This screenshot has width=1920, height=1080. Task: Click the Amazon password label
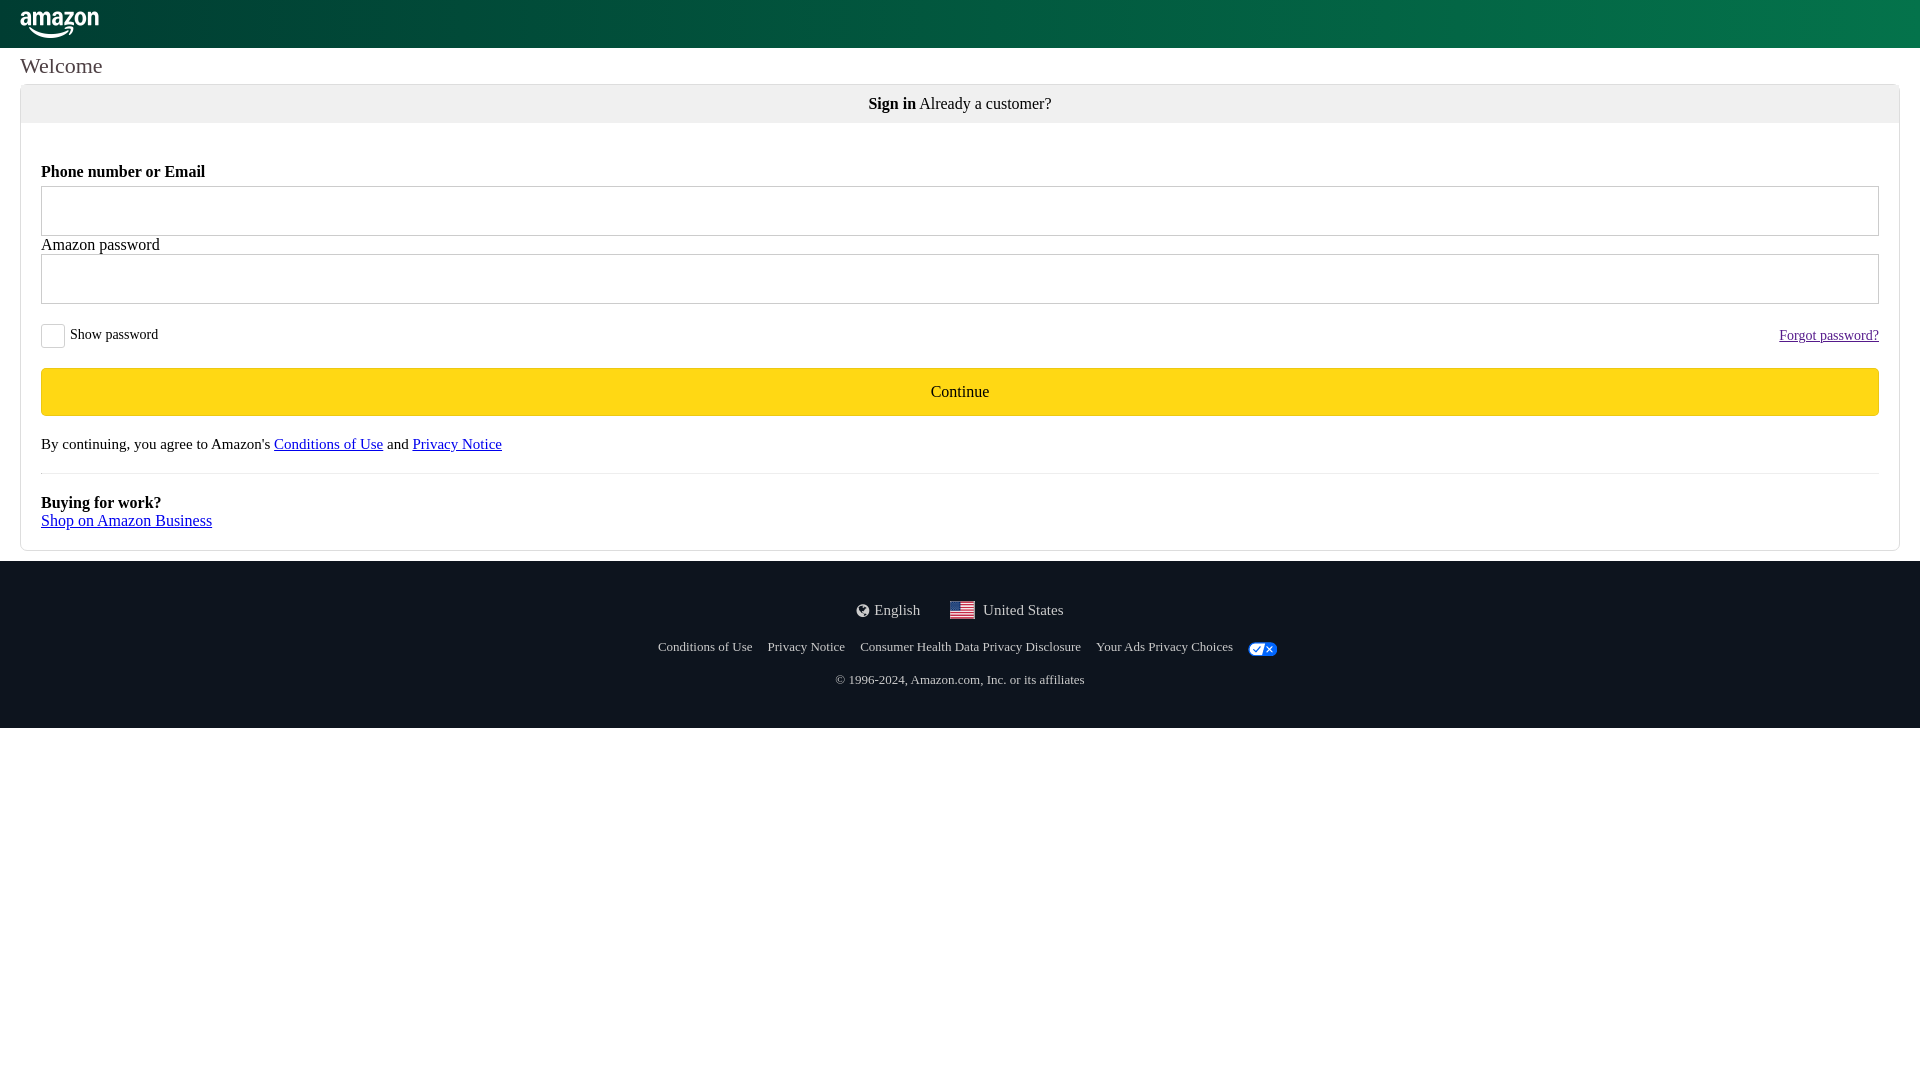[100, 245]
